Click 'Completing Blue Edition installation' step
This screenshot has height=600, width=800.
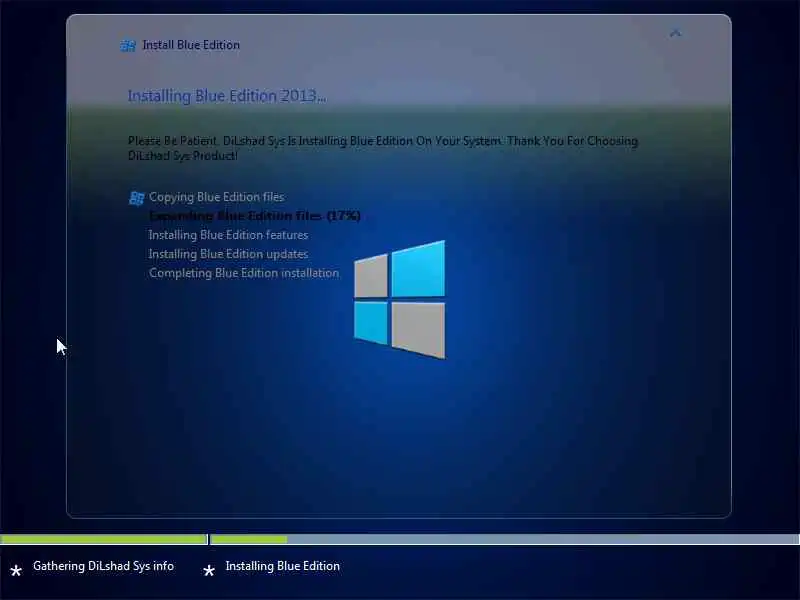pyautogui.click(x=244, y=273)
